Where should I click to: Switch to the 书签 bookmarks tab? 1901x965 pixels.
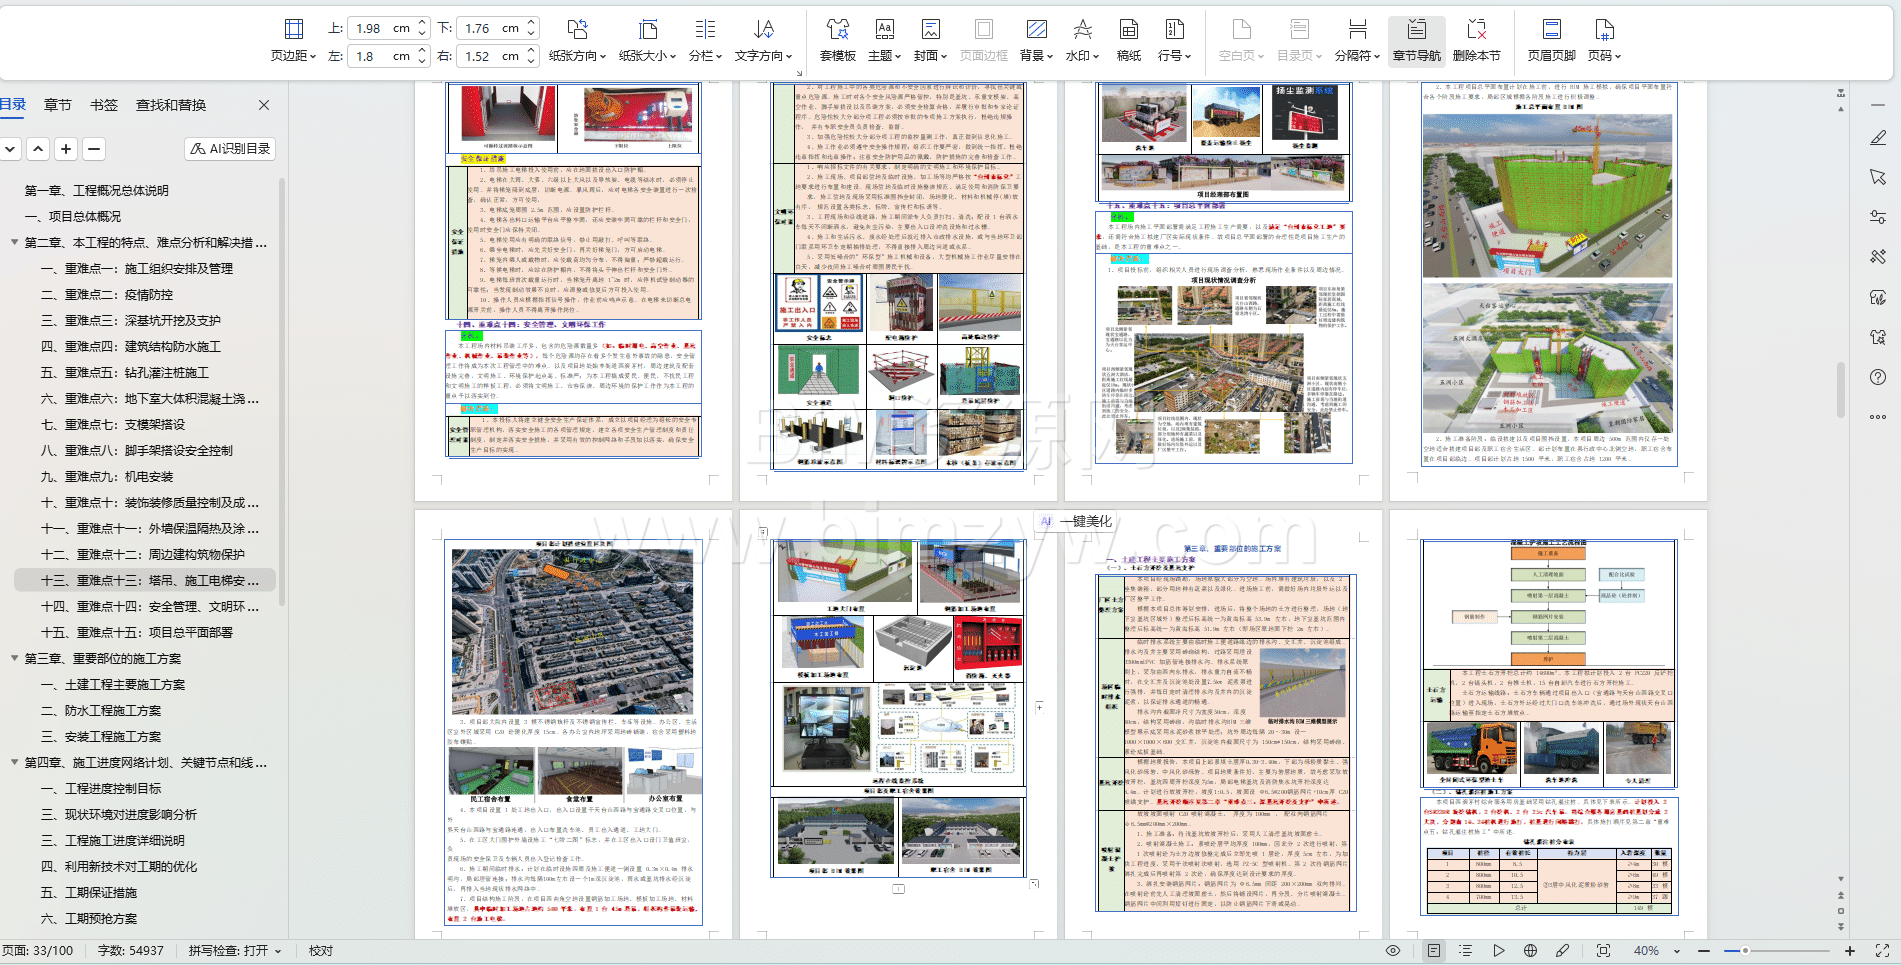coord(104,105)
